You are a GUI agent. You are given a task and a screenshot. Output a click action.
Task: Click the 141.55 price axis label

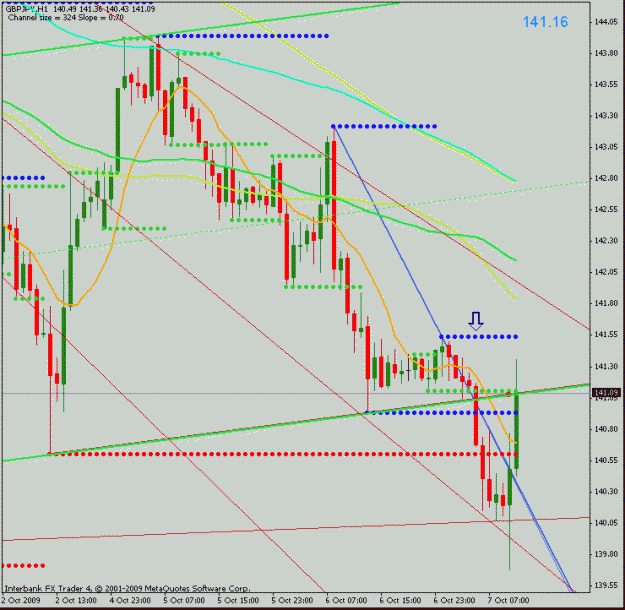coord(606,335)
